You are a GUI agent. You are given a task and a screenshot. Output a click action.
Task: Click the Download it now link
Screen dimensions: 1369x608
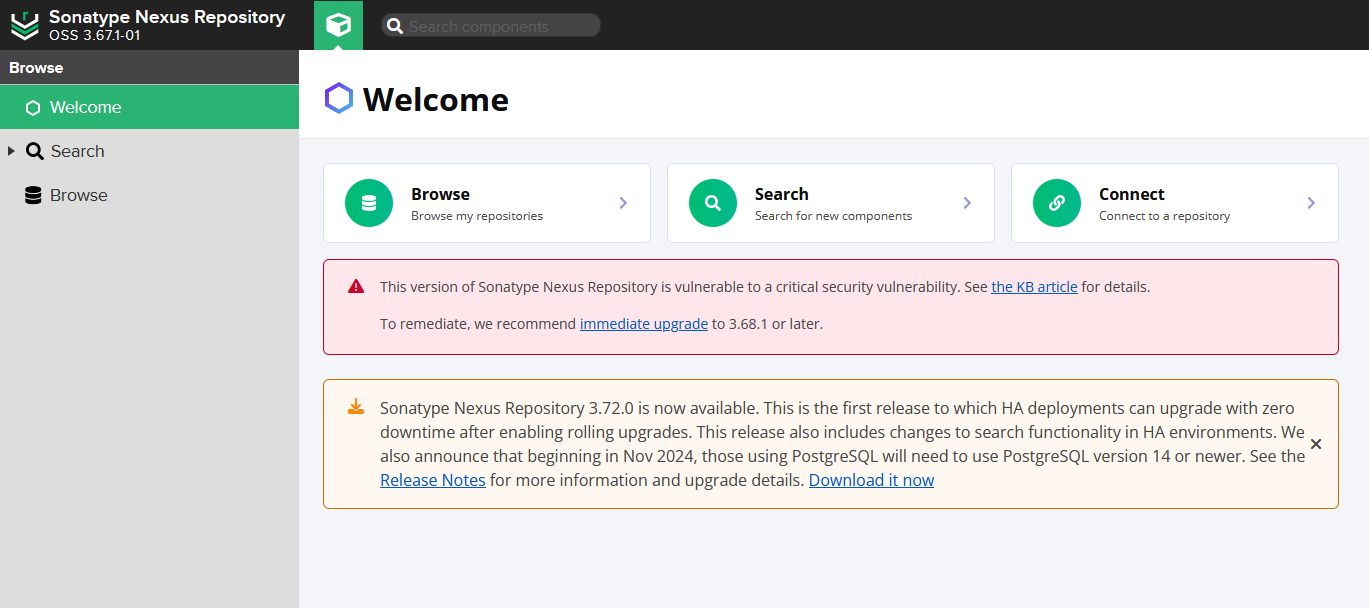click(x=871, y=480)
